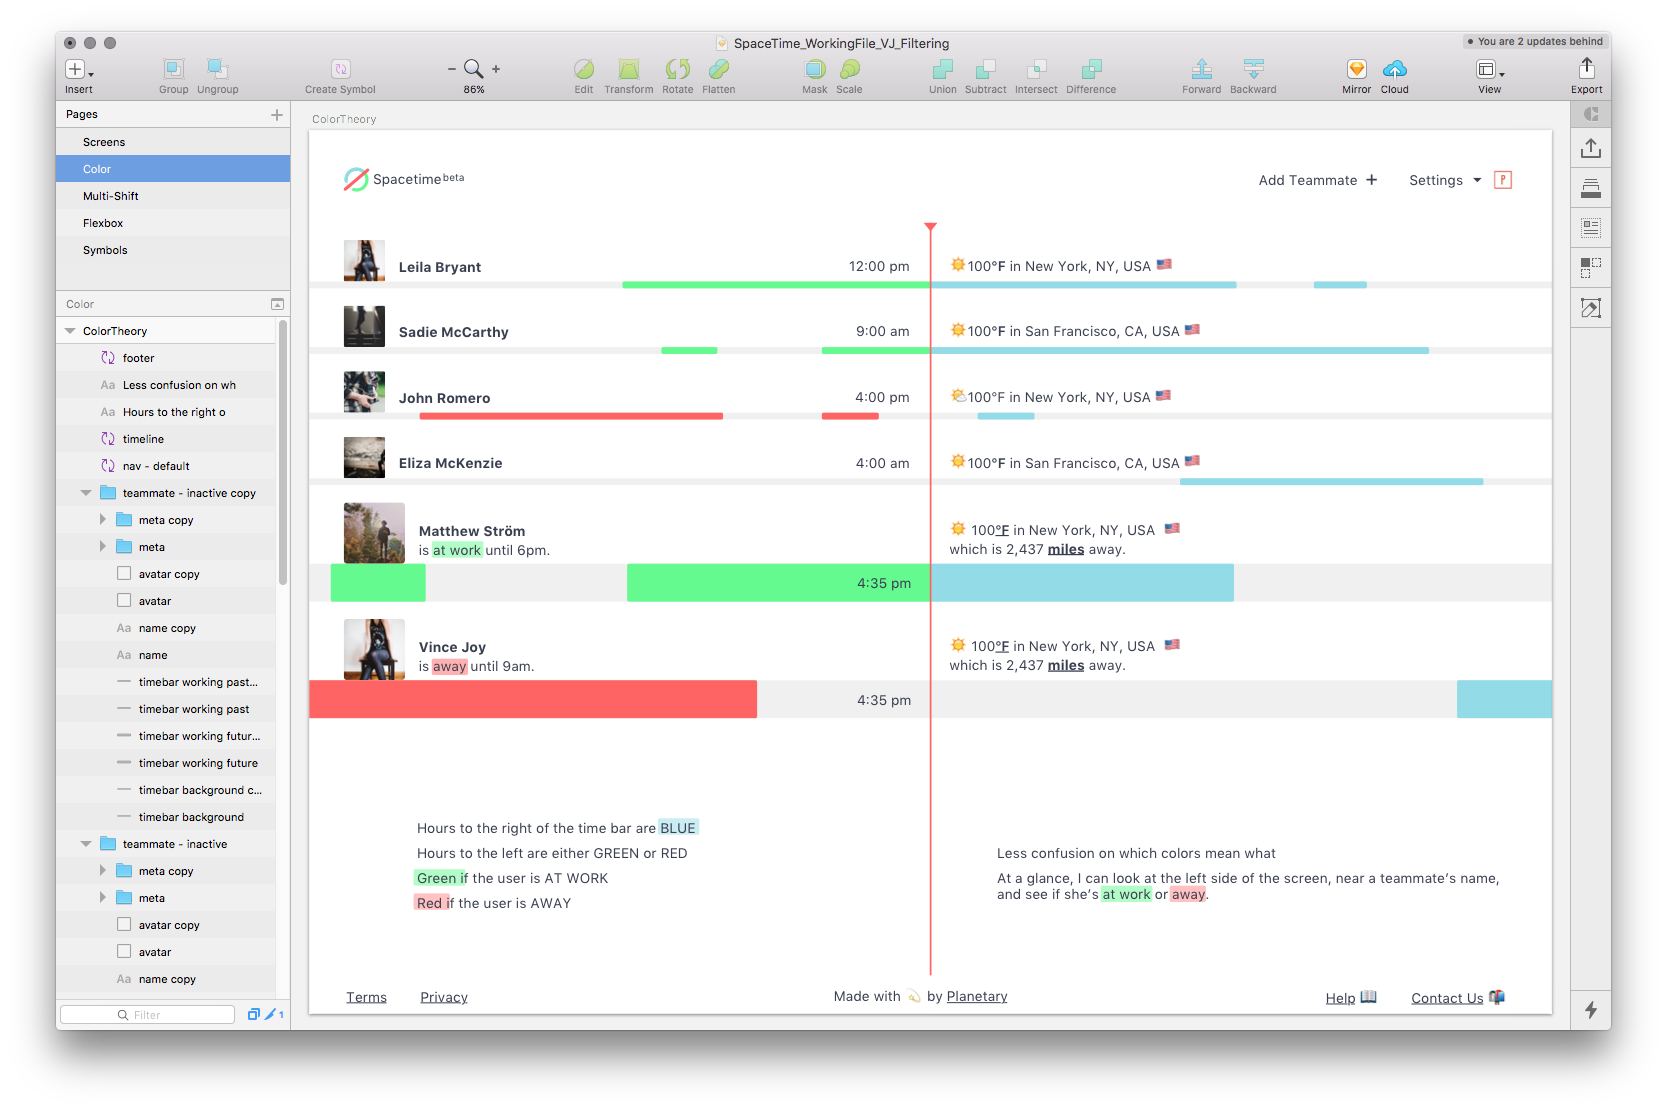Select the Edit tool
1667x1110 pixels.
click(x=584, y=69)
